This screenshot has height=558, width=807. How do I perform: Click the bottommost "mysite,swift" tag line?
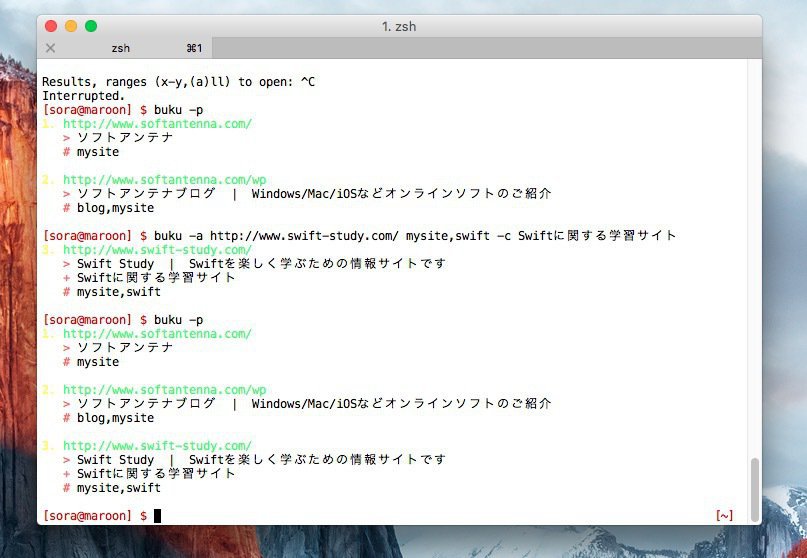tap(118, 488)
